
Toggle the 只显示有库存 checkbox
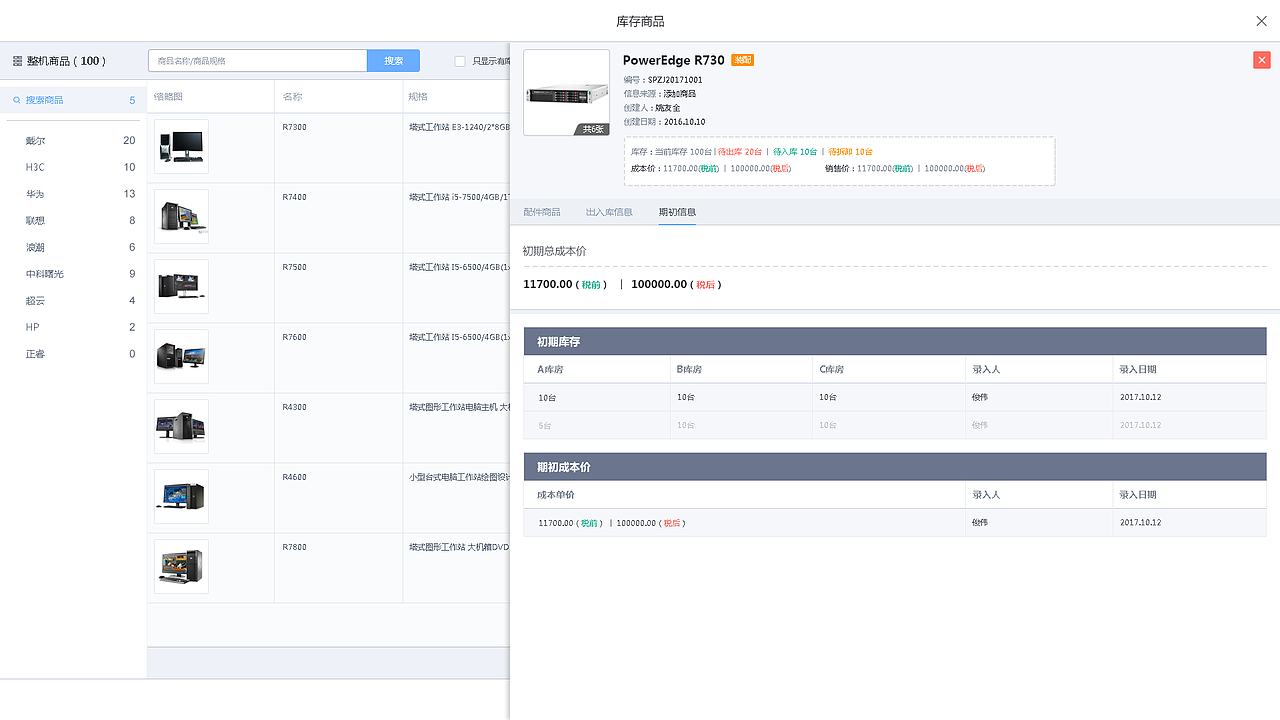460,61
